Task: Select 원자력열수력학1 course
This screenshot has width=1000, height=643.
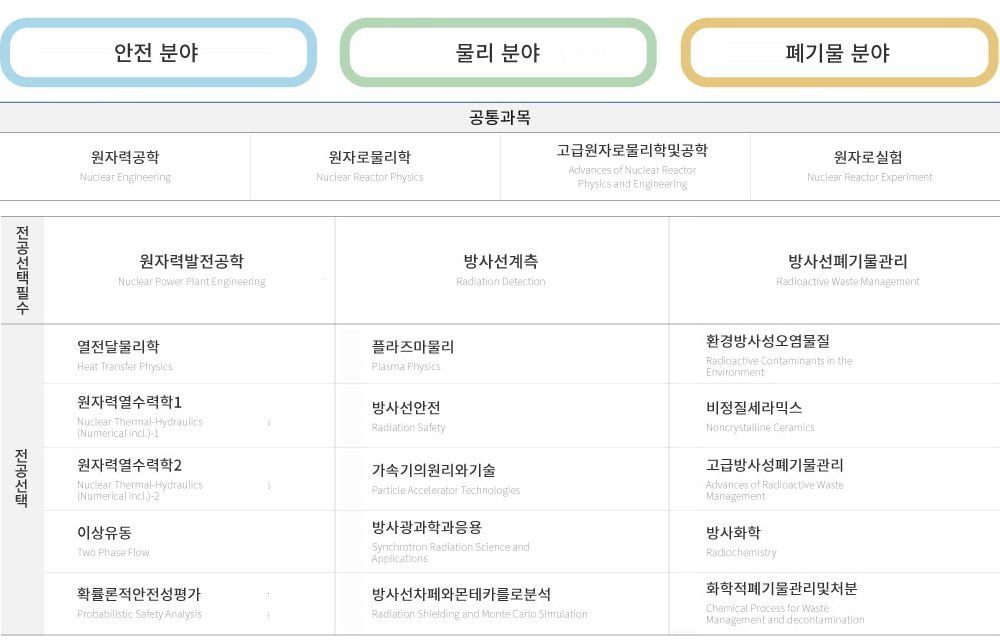Action: (x=129, y=402)
